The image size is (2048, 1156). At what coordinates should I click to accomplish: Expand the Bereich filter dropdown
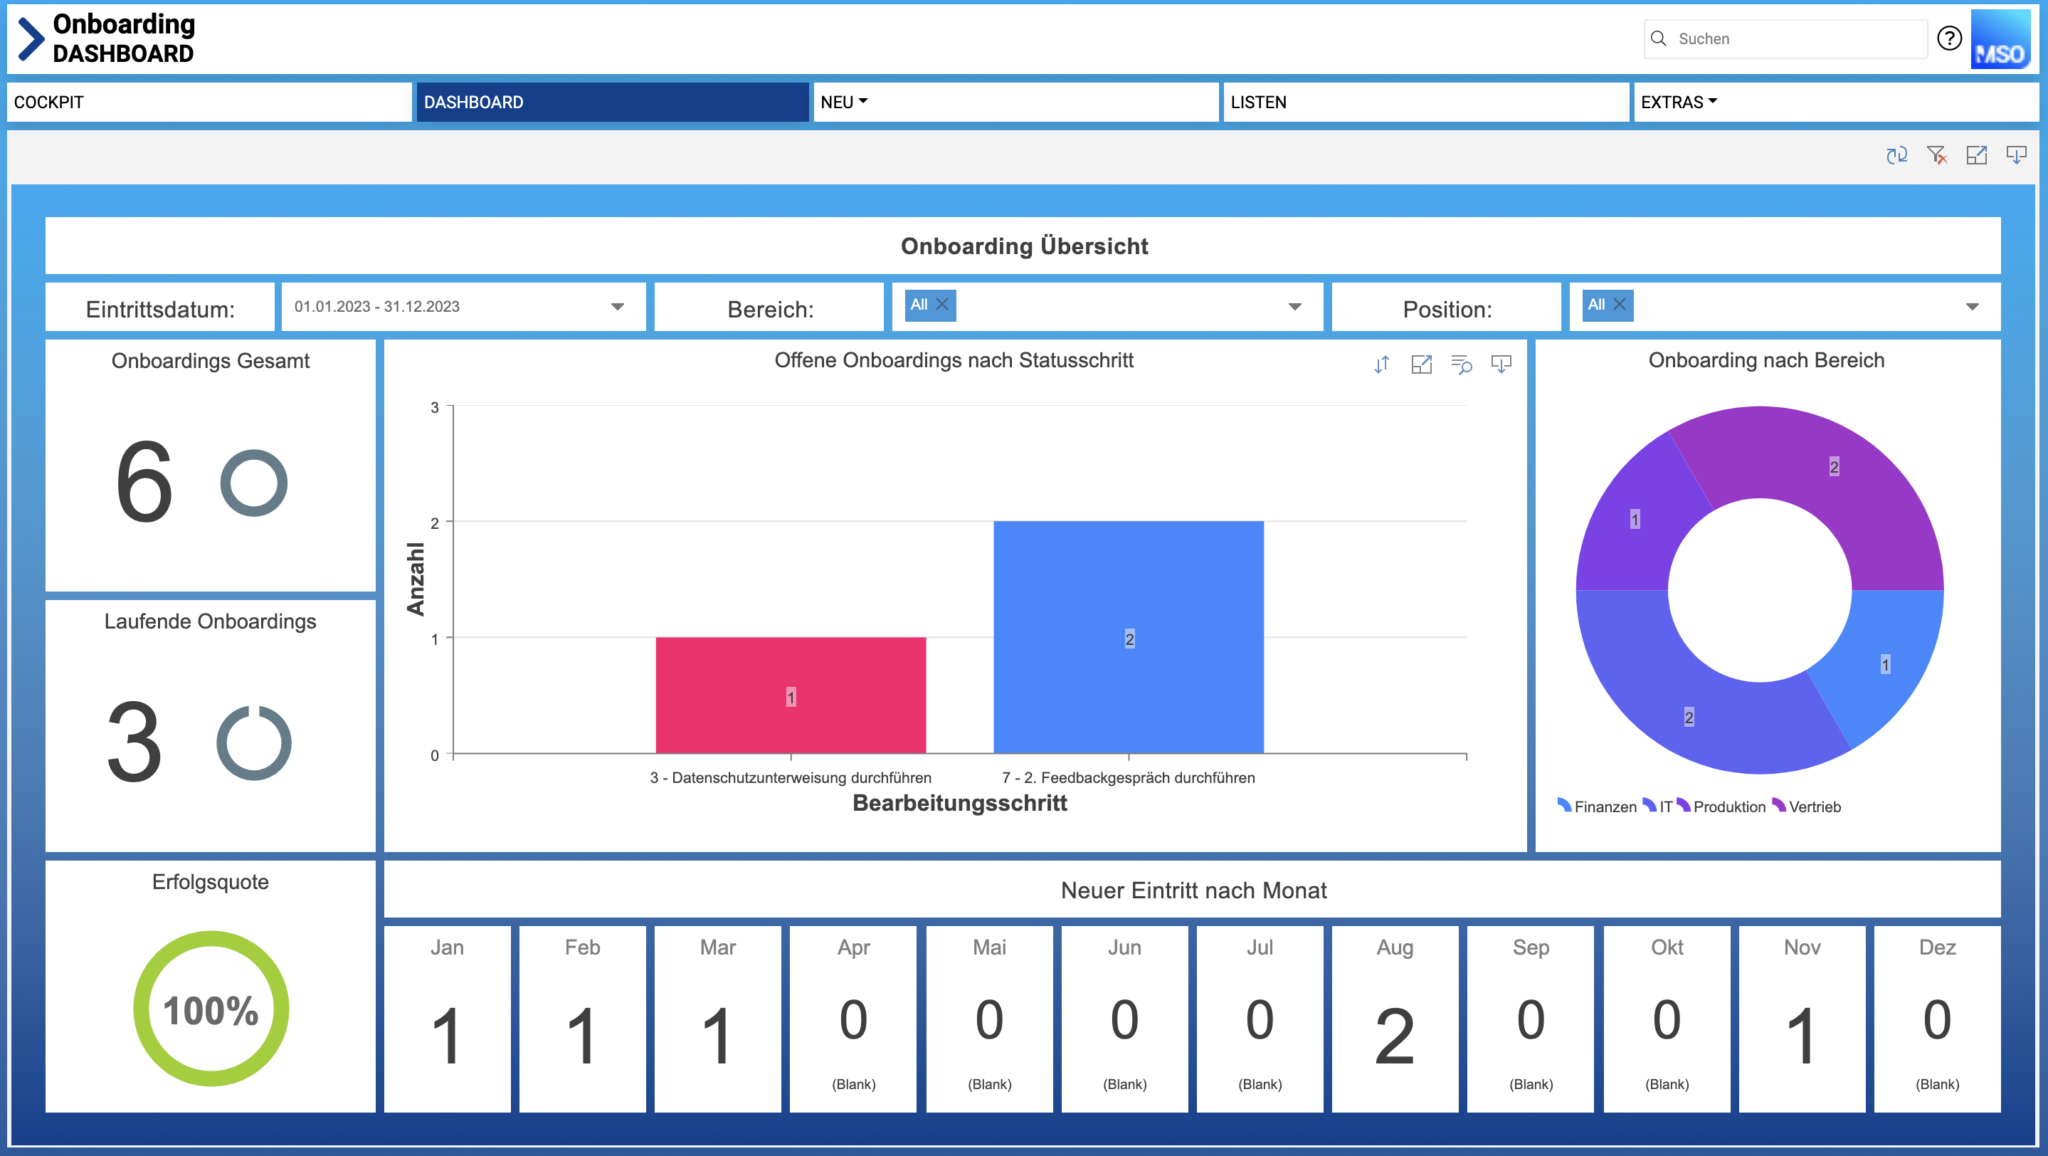[1295, 307]
